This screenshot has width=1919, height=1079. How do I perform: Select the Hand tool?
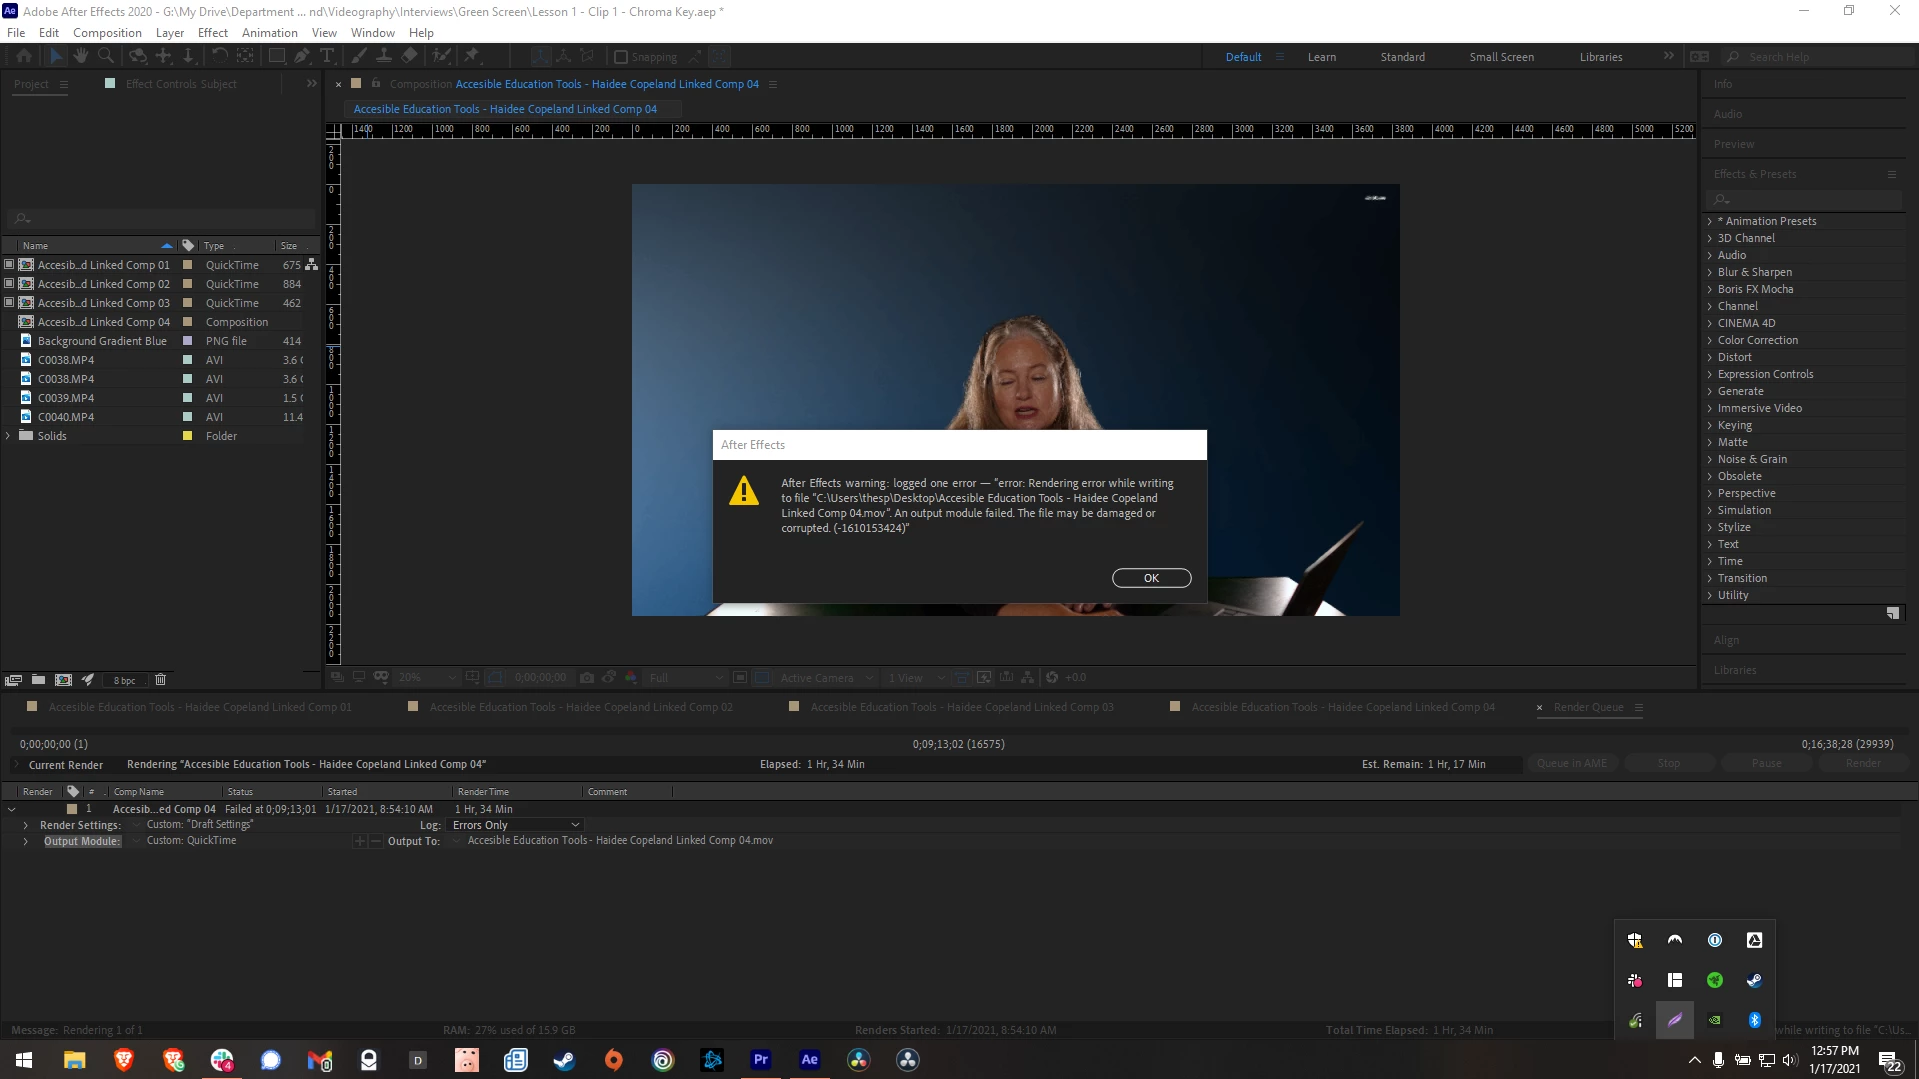coord(81,57)
